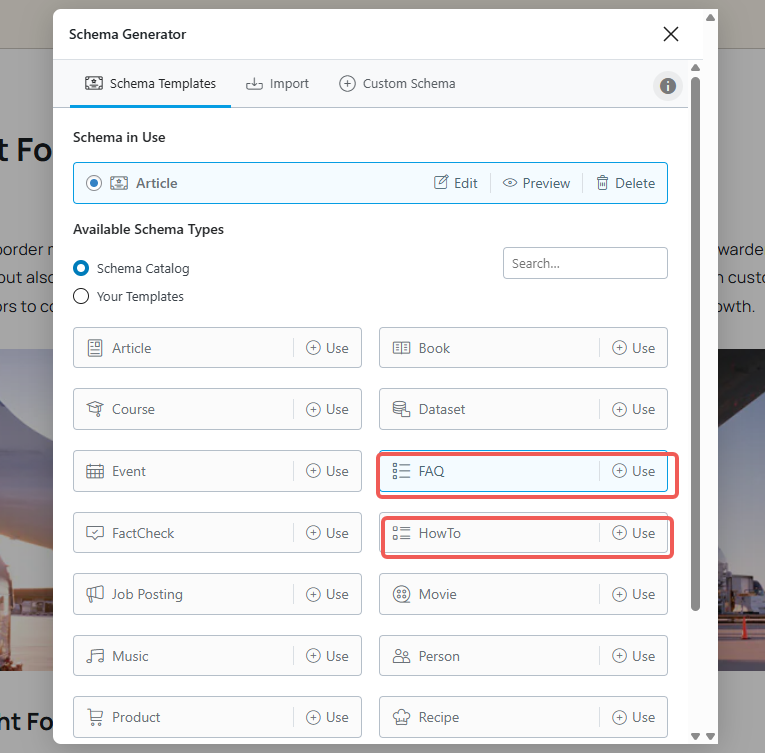Click the Course graduation cap icon
This screenshot has width=765, height=753.
pyautogui.click(x=95, y=409)
